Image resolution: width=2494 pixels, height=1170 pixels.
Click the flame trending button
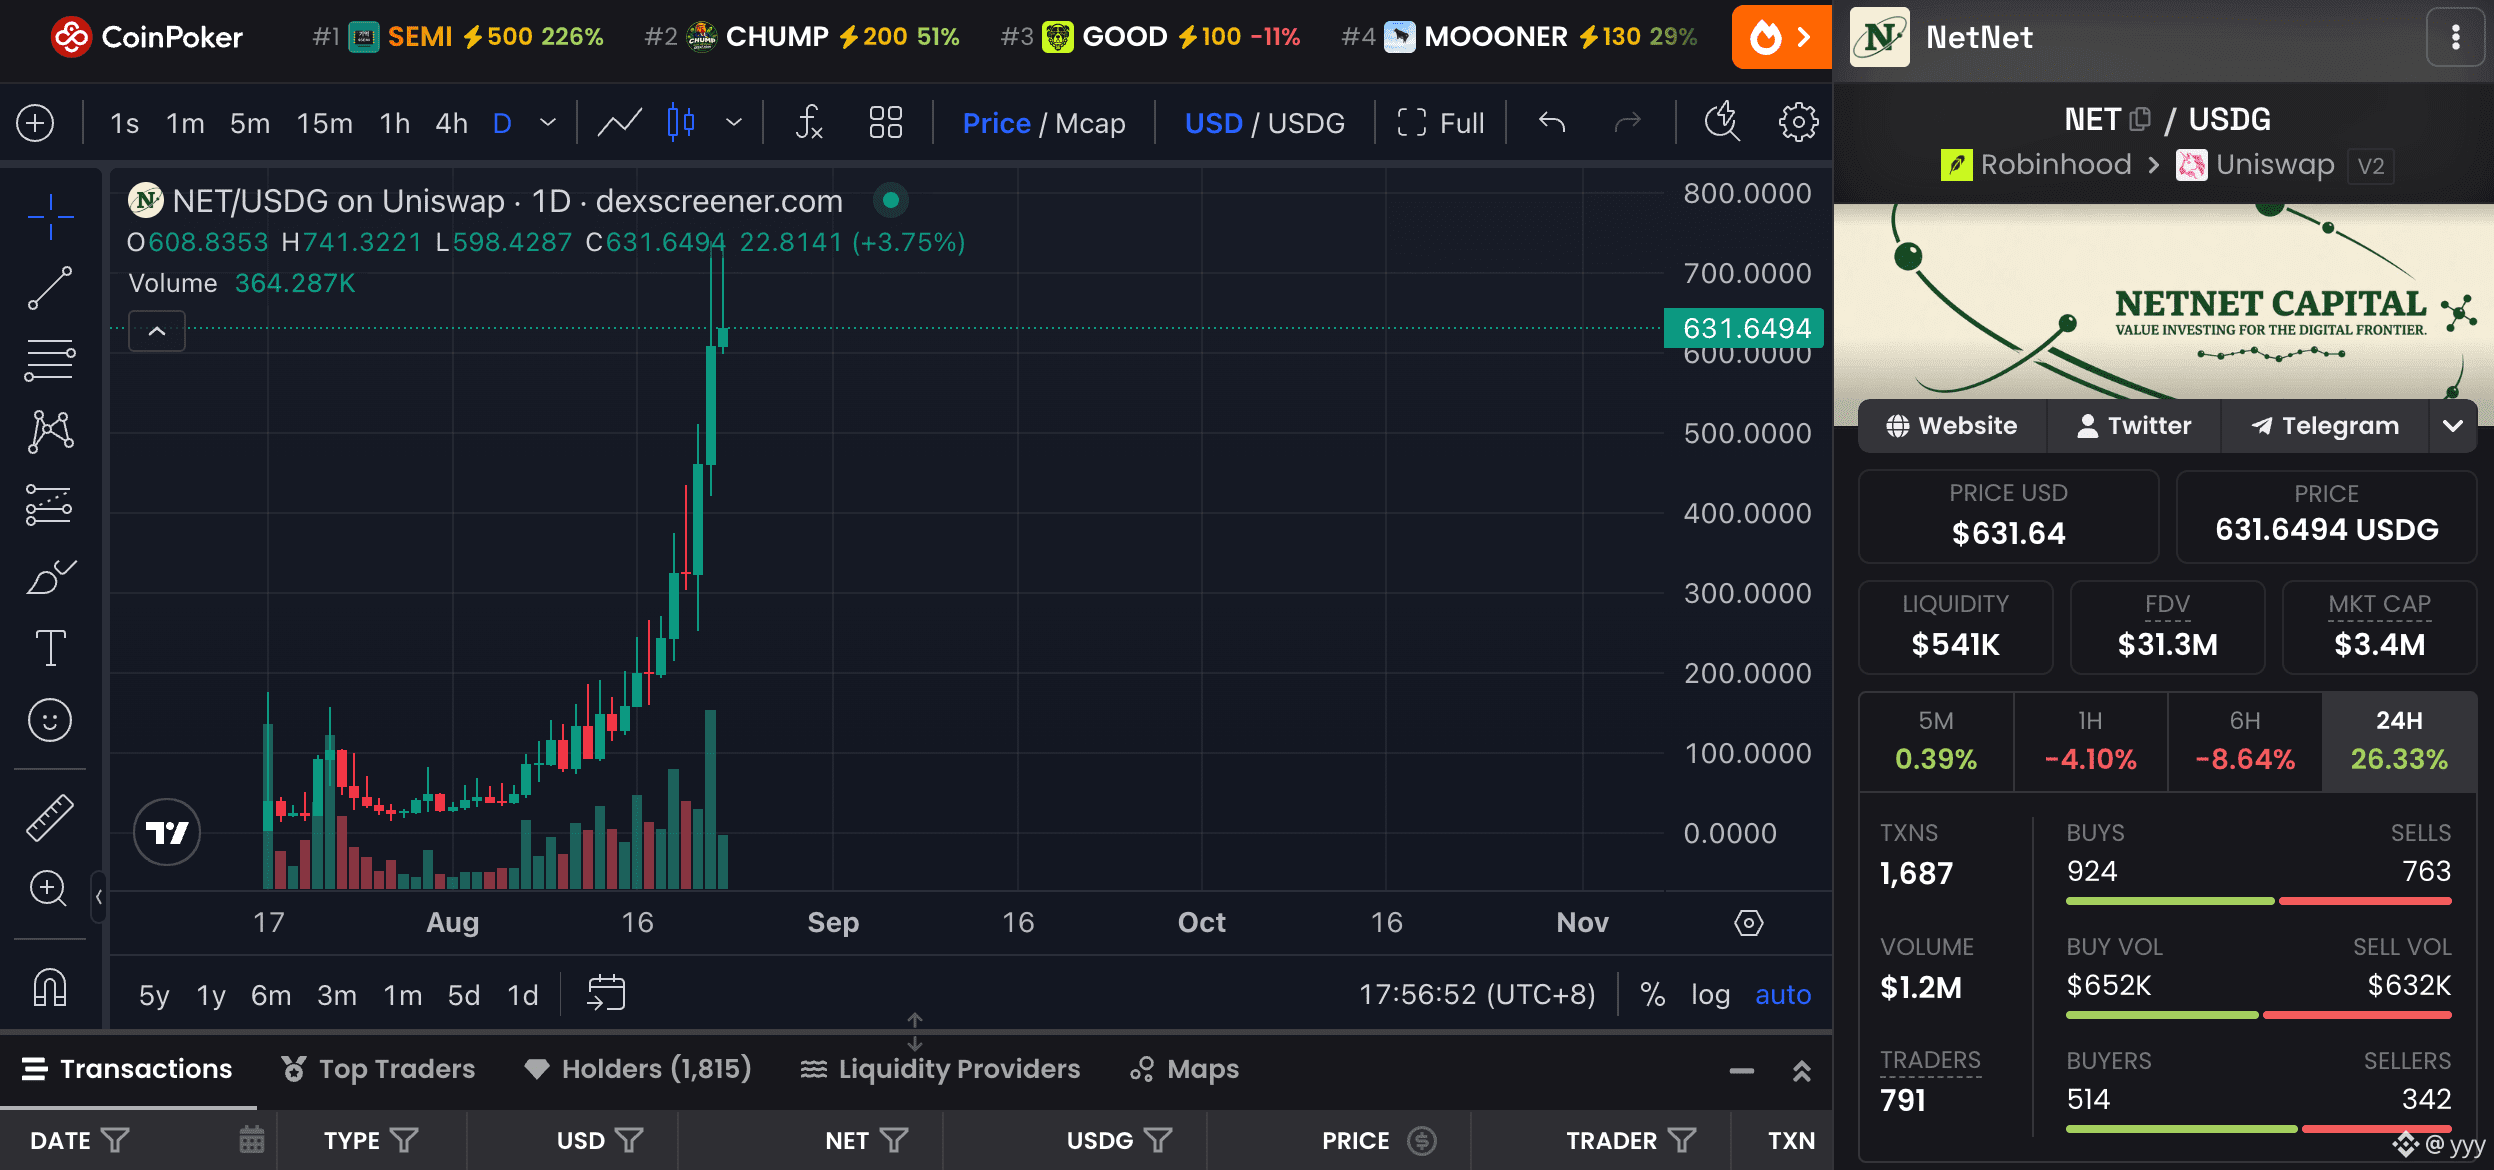(x=1782, y=37)
